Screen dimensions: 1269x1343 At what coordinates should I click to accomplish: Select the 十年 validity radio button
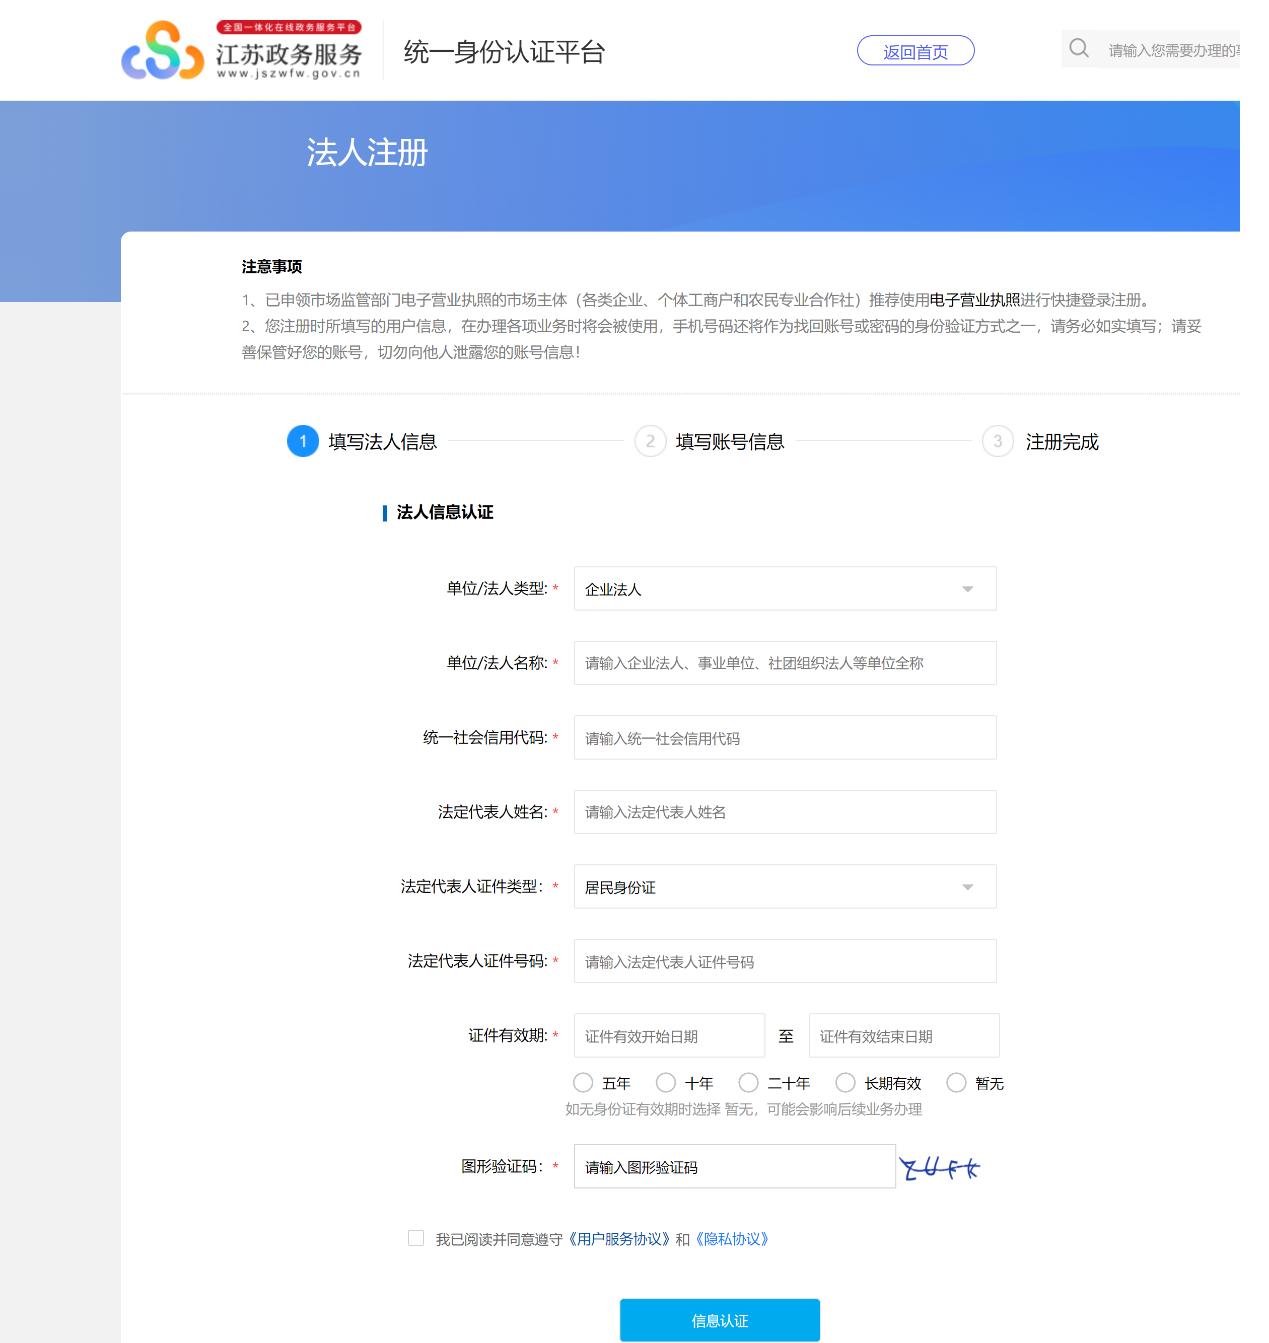[x=666, y=1083]
